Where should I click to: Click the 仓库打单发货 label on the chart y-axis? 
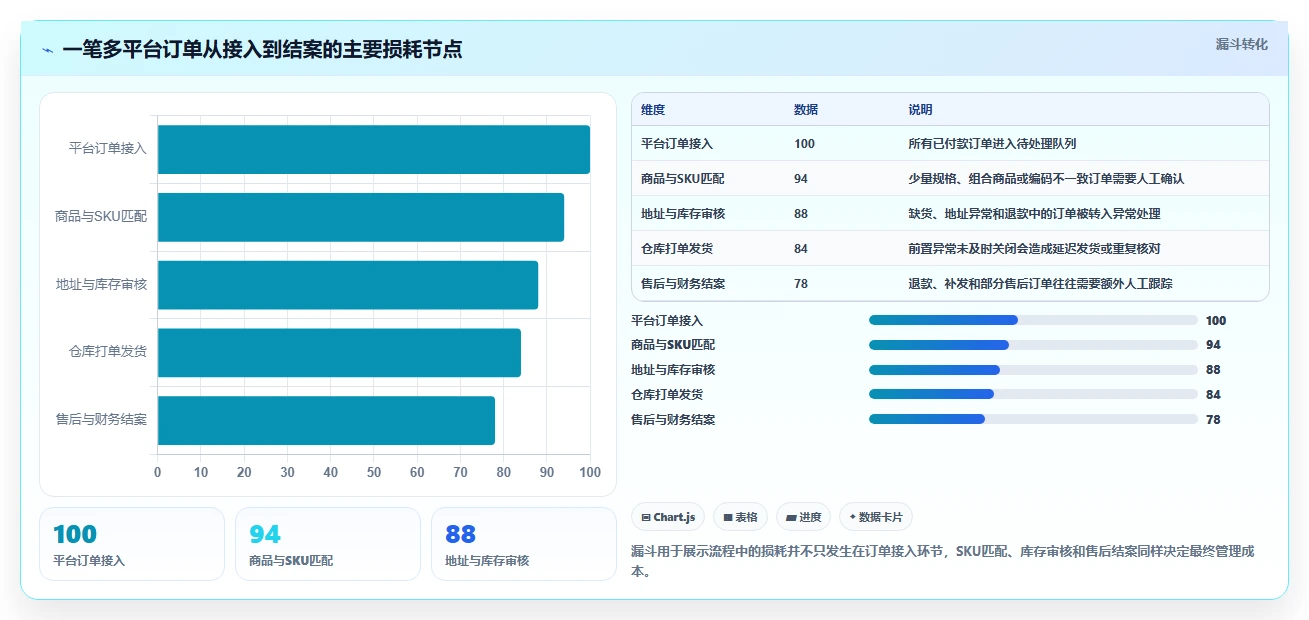[108, 352]
